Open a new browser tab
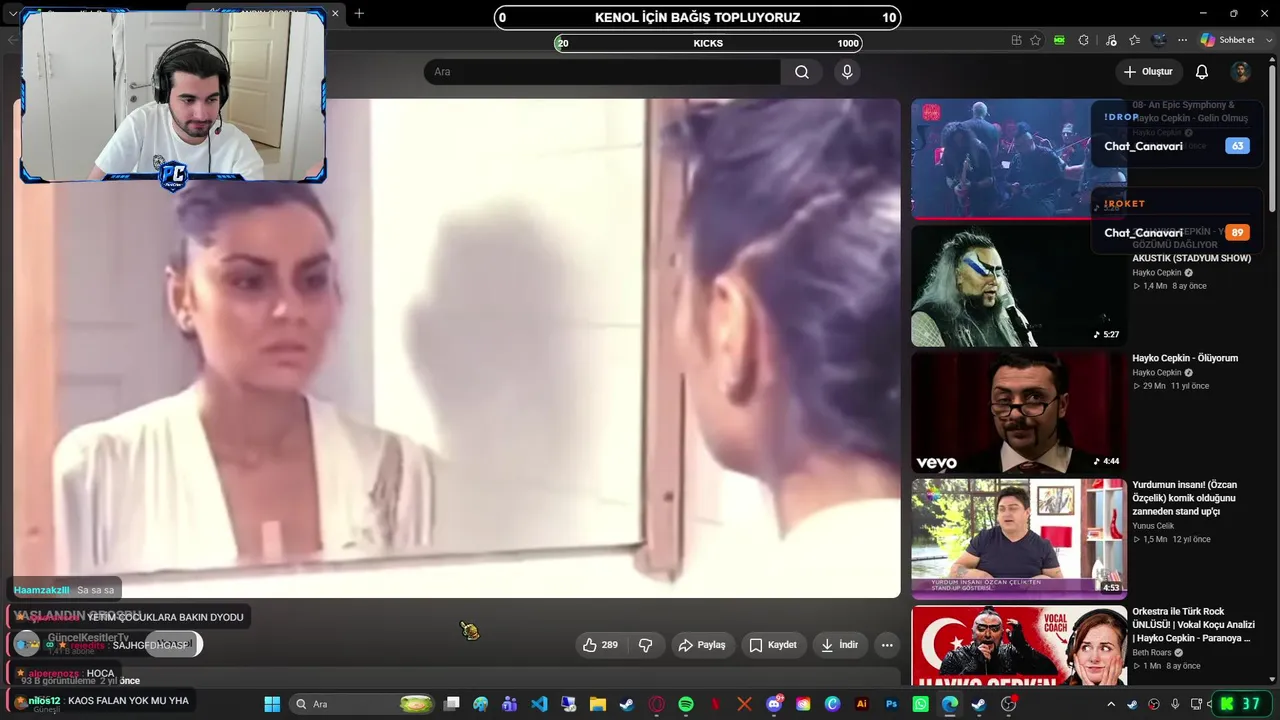Image resolution: width=1280 pixels, height=720 pixels. (359, 13)
